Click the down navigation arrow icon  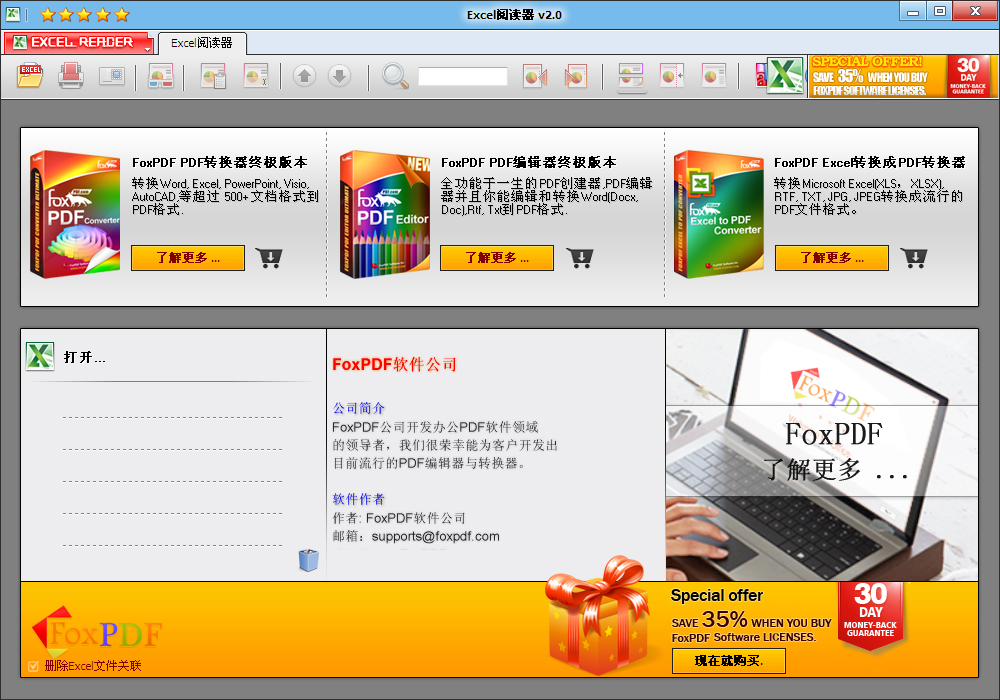(339, 76)
